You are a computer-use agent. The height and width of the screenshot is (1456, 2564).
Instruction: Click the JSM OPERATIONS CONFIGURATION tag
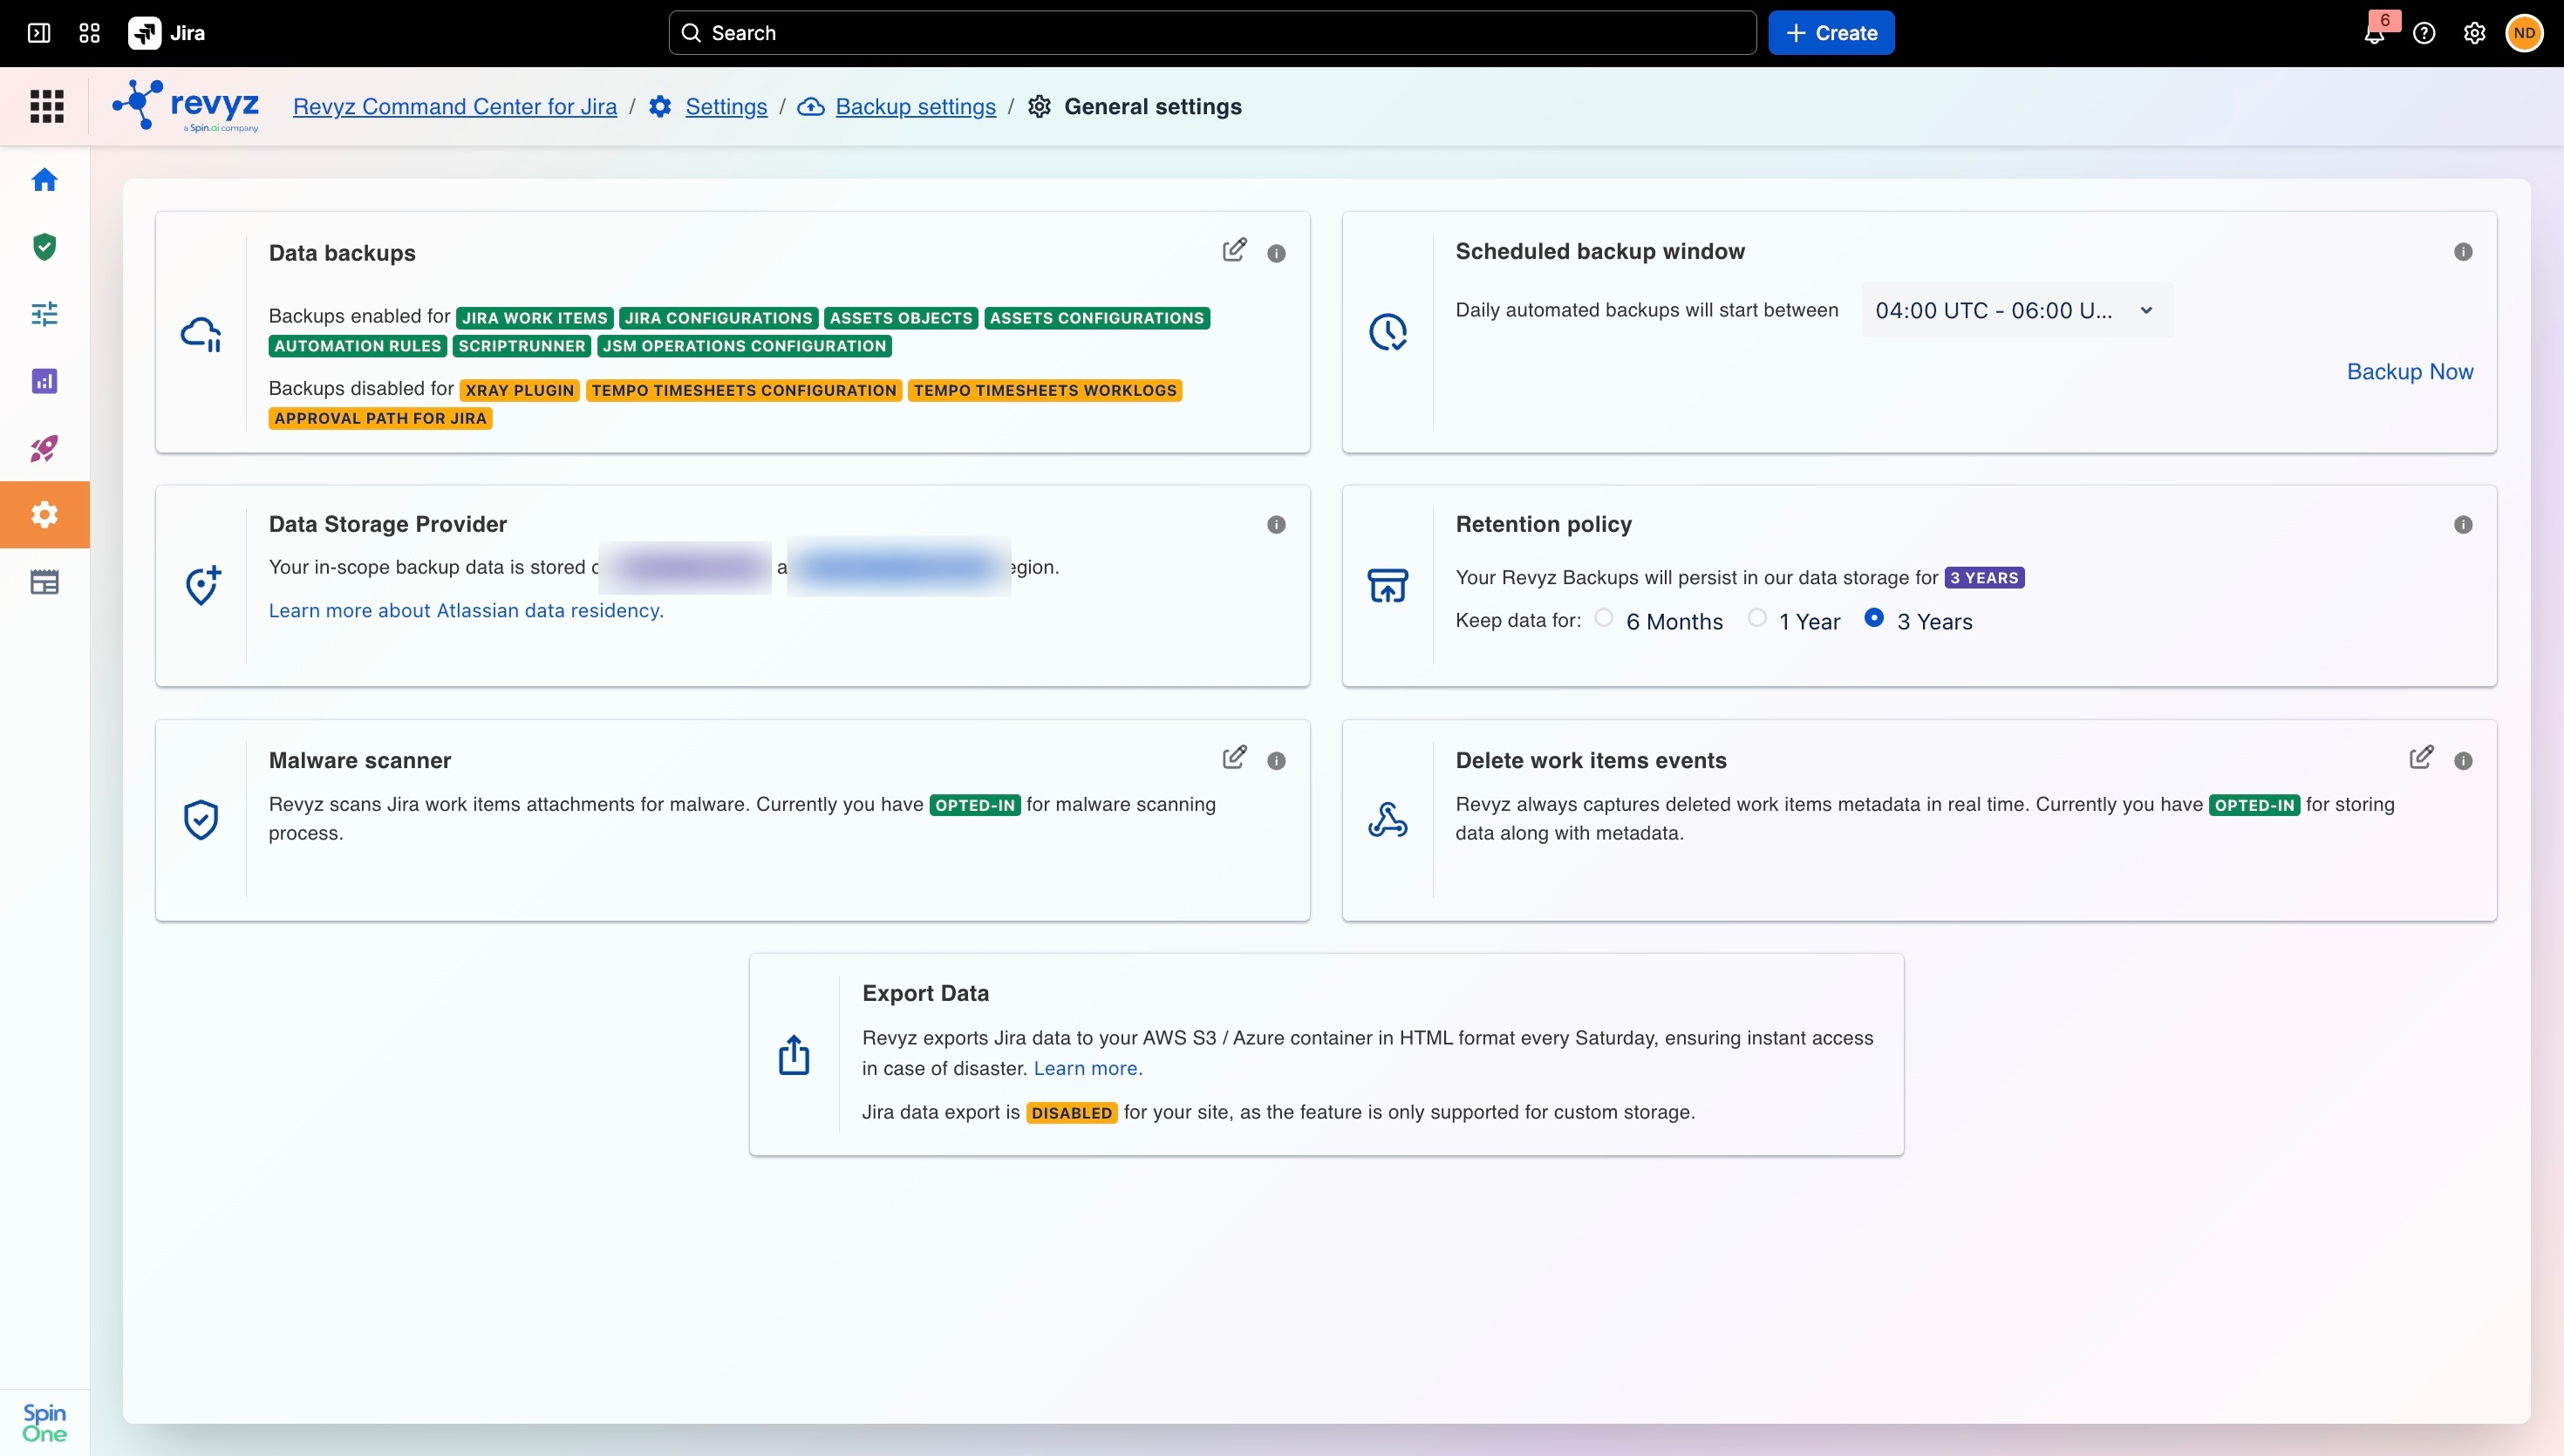point(744,346)
